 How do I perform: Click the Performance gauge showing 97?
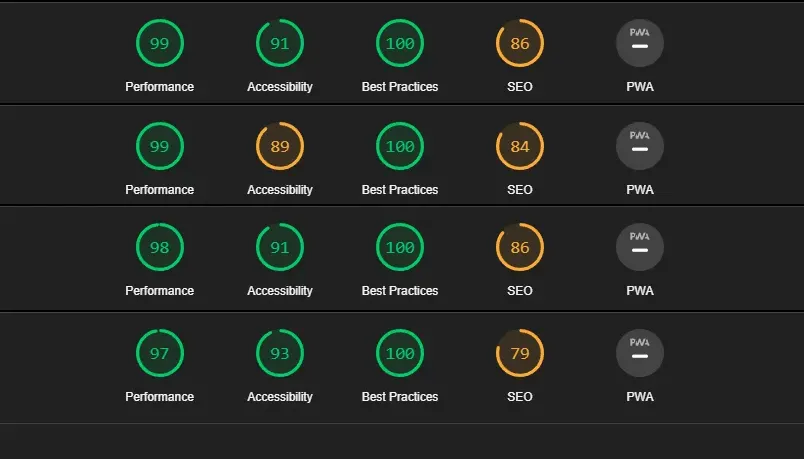160,354
